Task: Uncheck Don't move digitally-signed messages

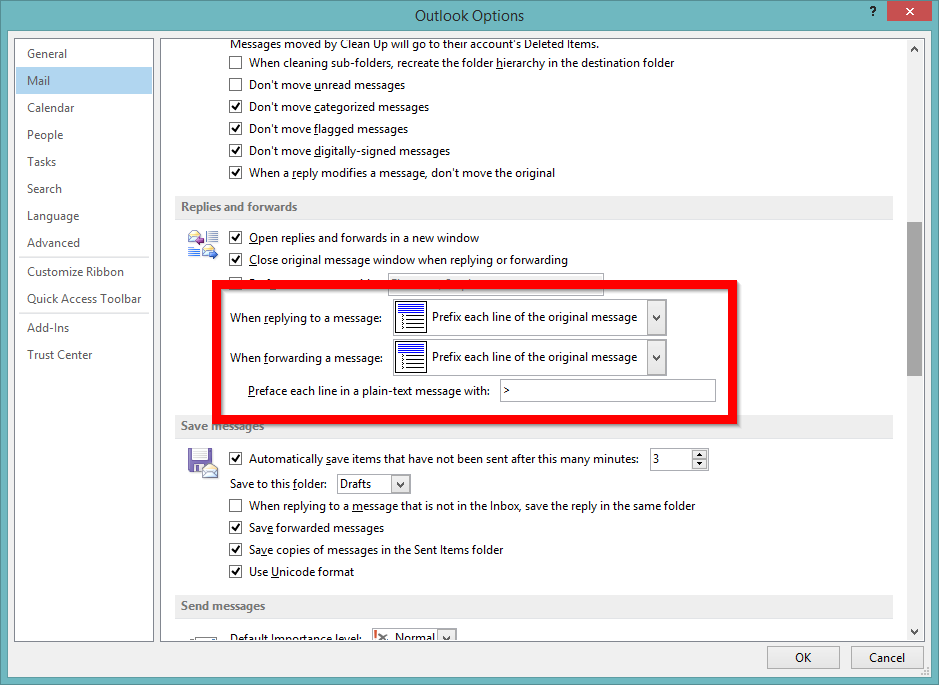Action: [236, 151]
